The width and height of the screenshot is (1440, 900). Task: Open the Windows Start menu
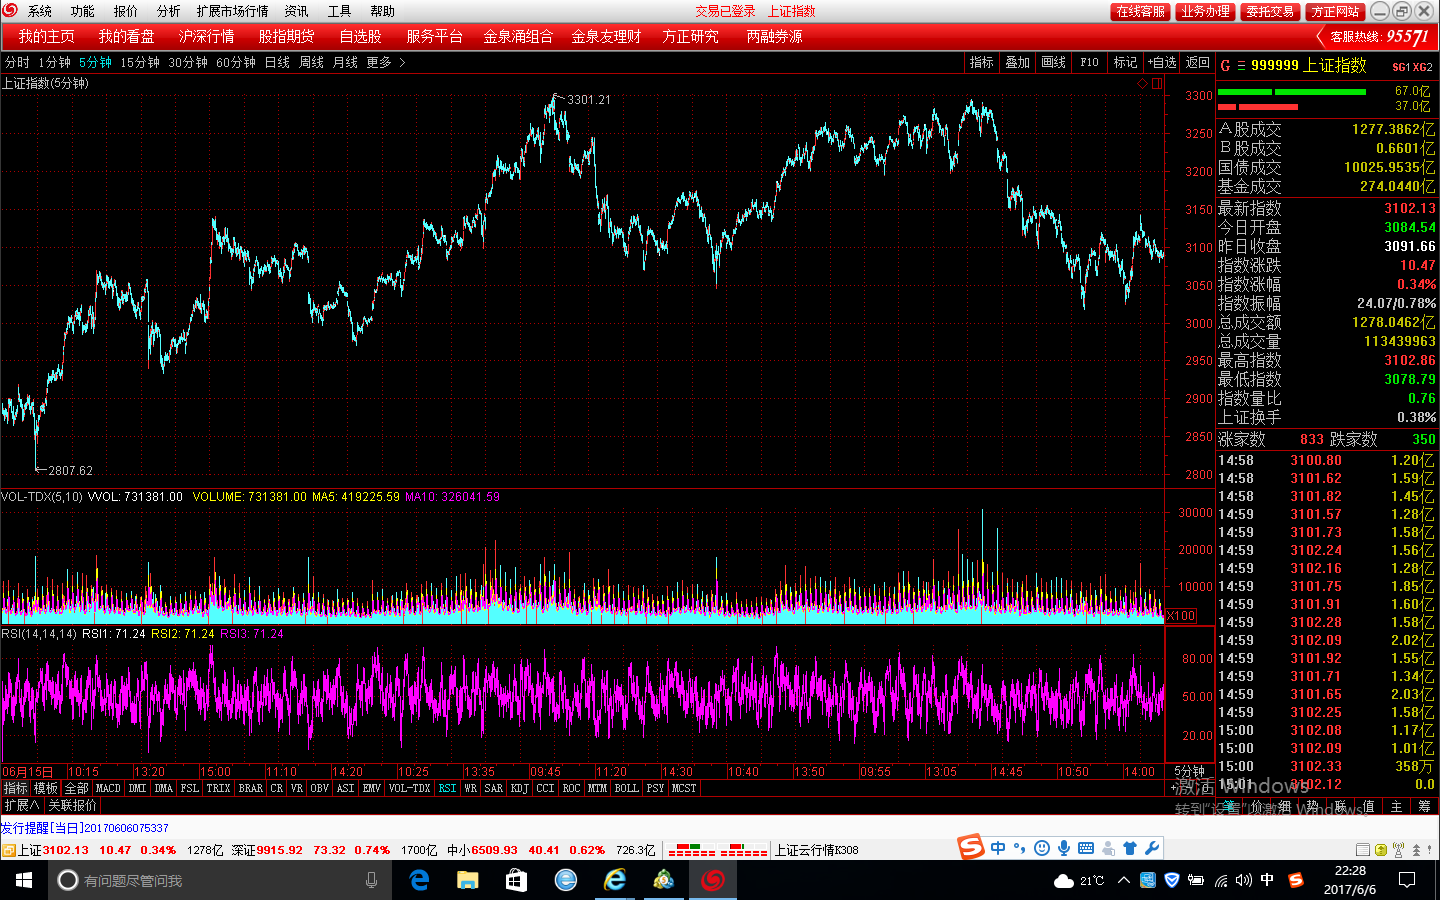tap(24, 880)
